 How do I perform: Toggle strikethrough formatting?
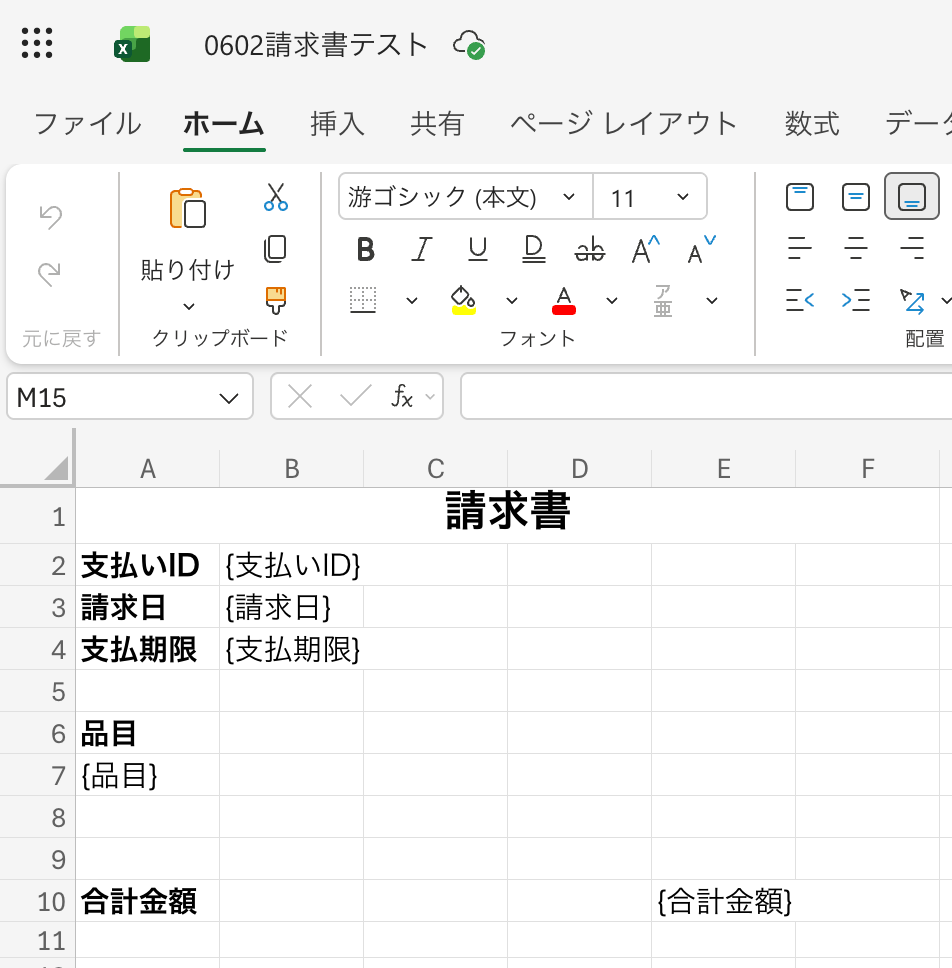pos(590,249)
